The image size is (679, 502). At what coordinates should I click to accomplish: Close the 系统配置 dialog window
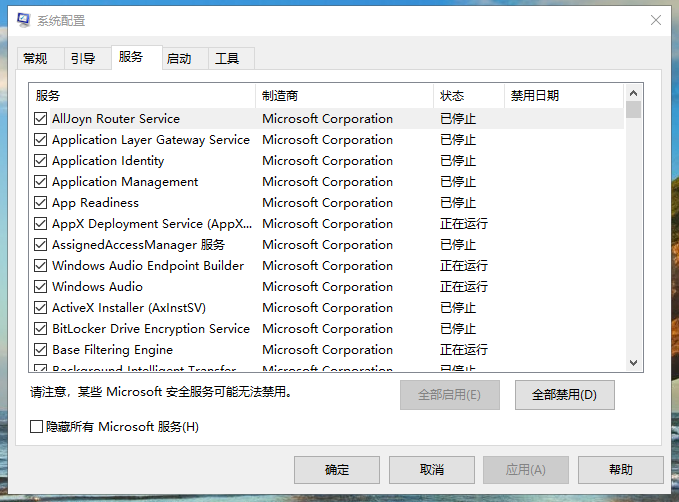click(656, 20)
